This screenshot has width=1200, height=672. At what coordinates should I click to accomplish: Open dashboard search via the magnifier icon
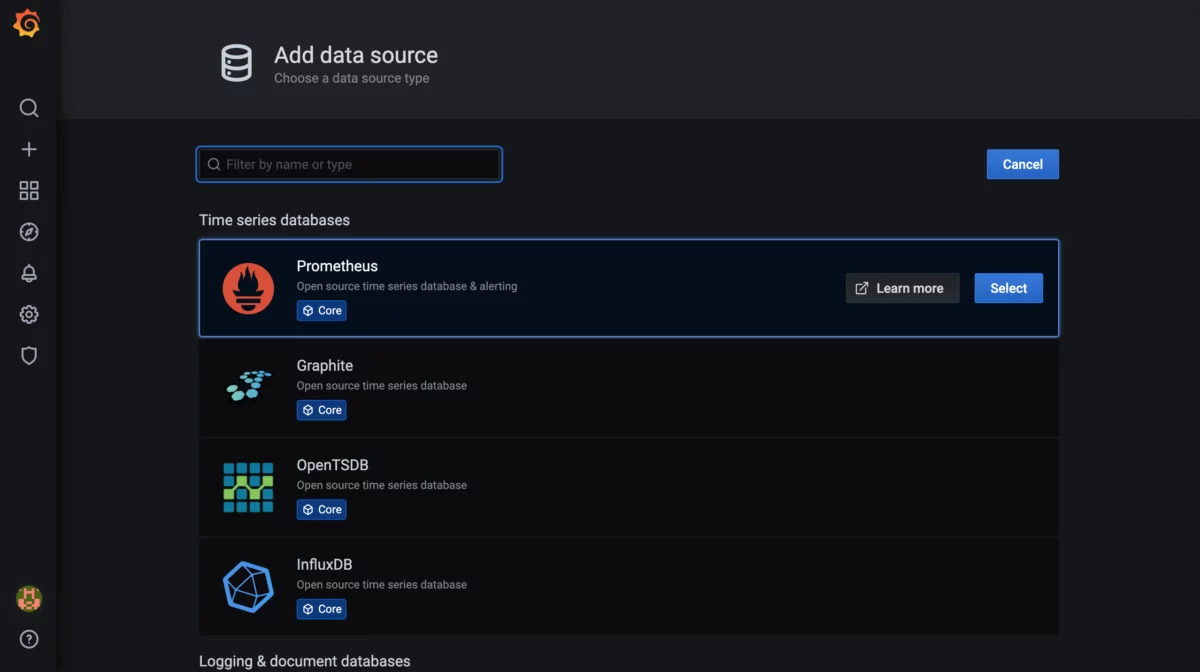[29, 108]
